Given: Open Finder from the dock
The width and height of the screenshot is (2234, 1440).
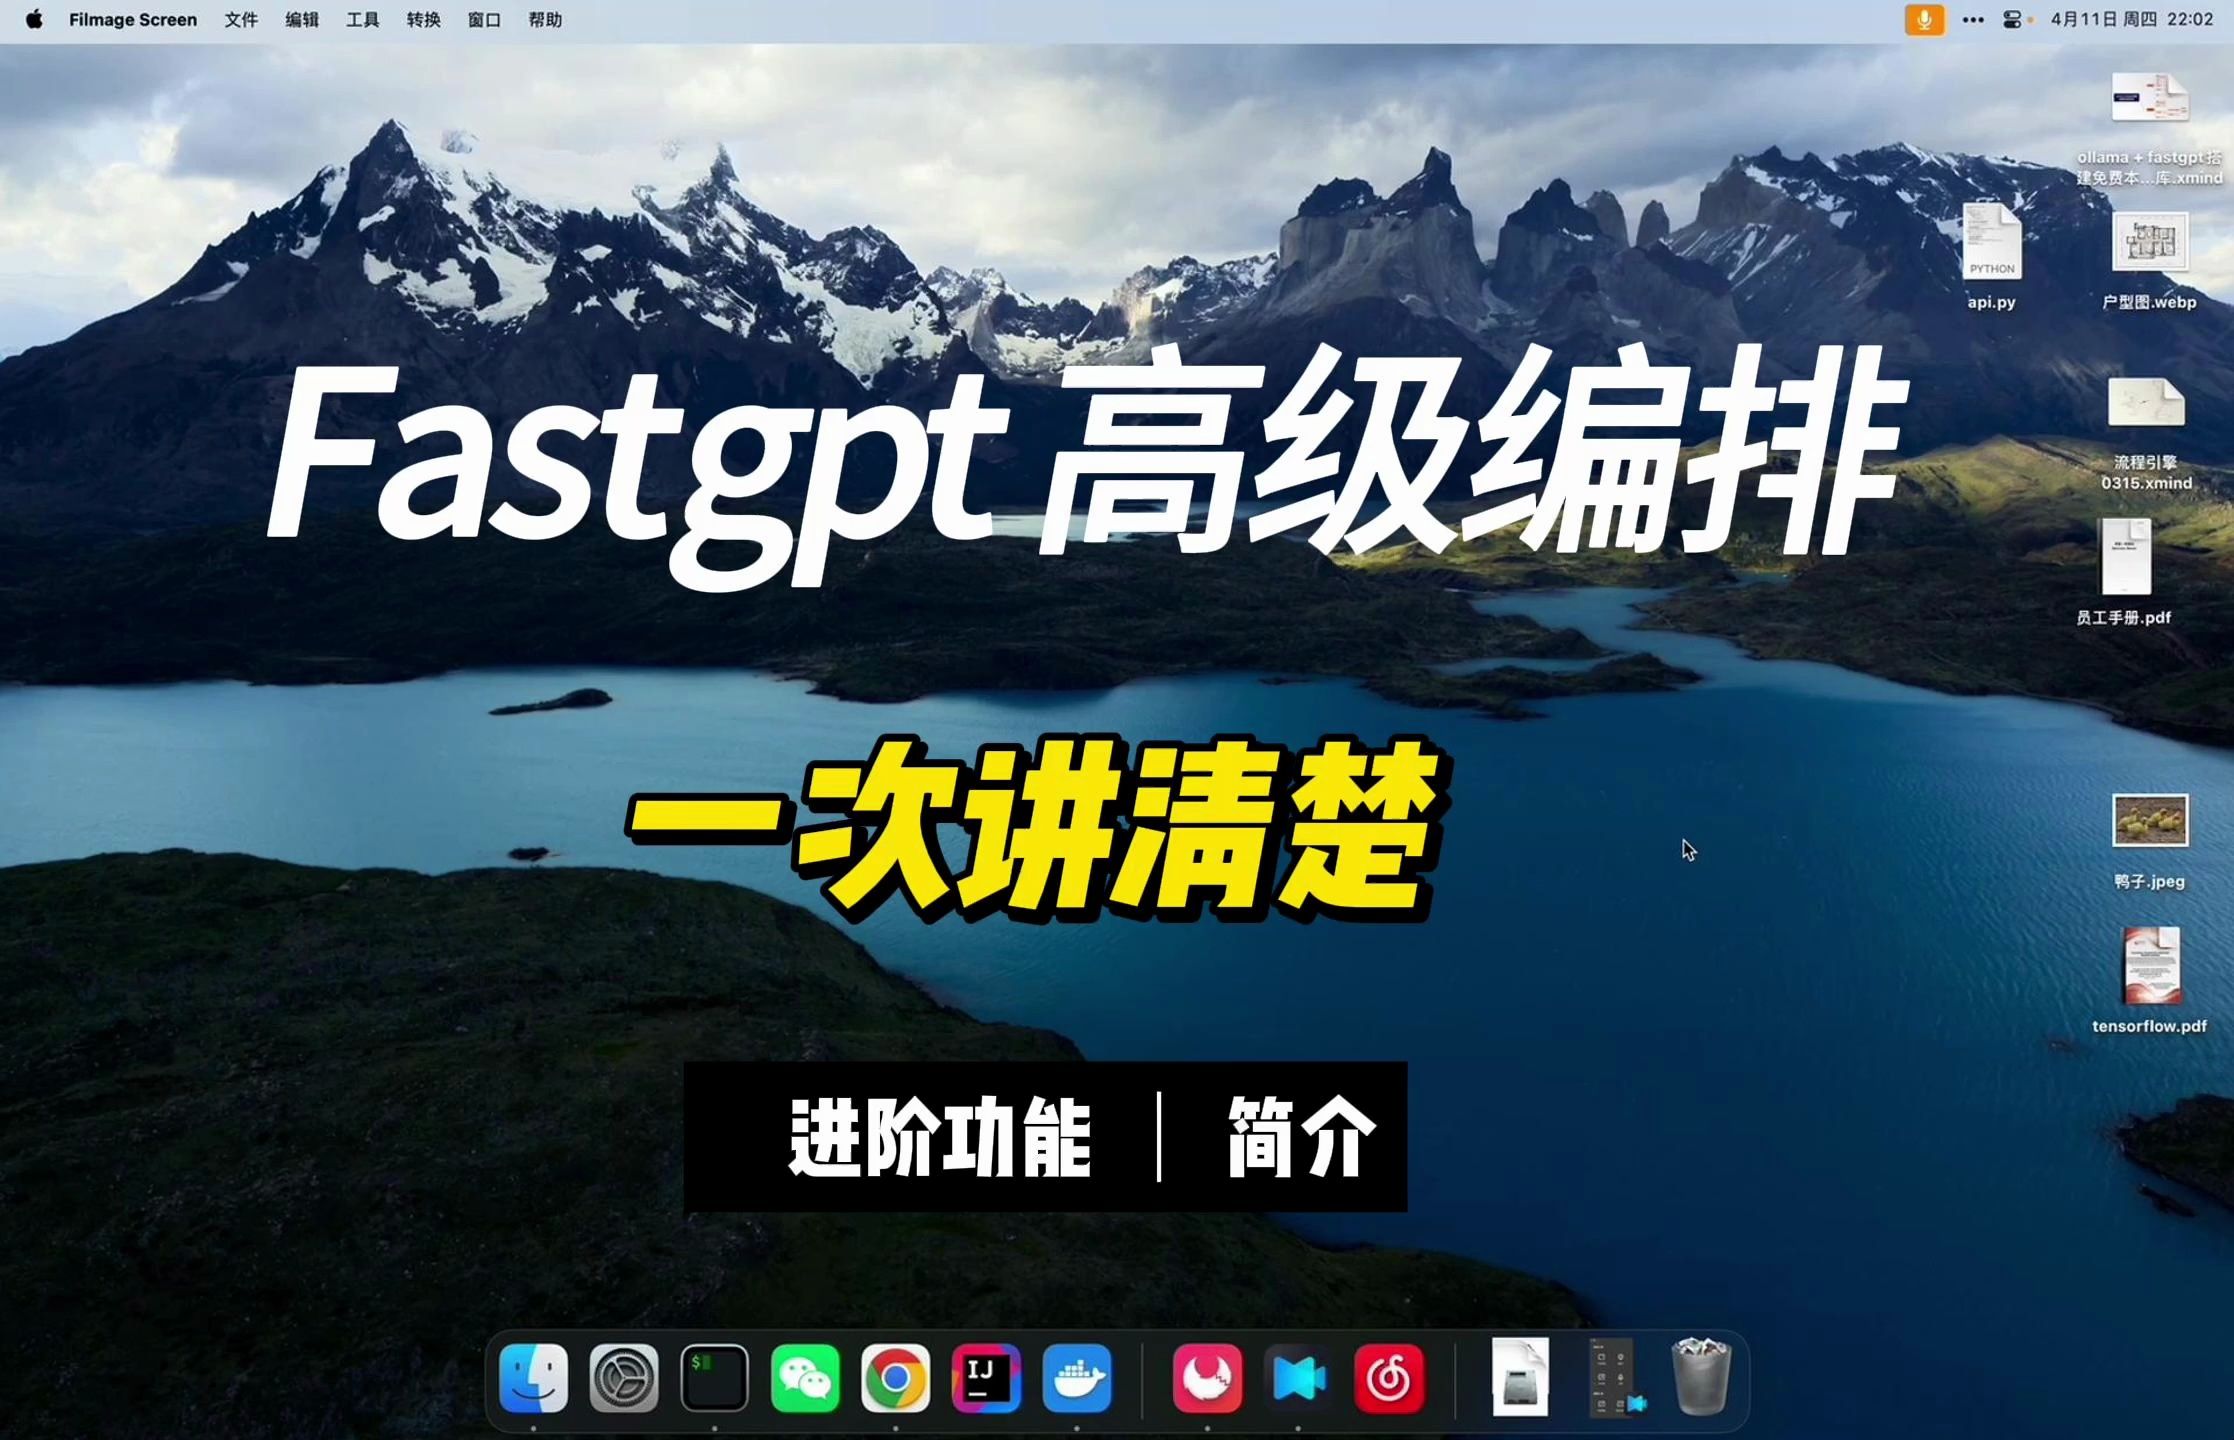Looking at the screenshot, I should (533, 1378).
